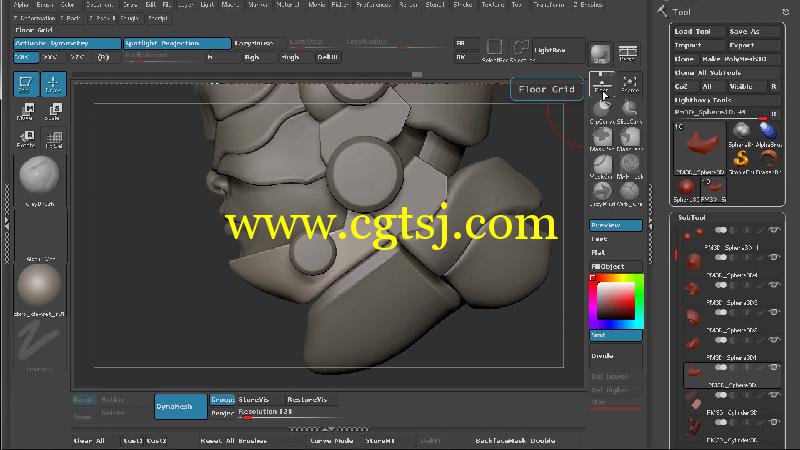Open the Preferences menu

(x=373, y=5)
